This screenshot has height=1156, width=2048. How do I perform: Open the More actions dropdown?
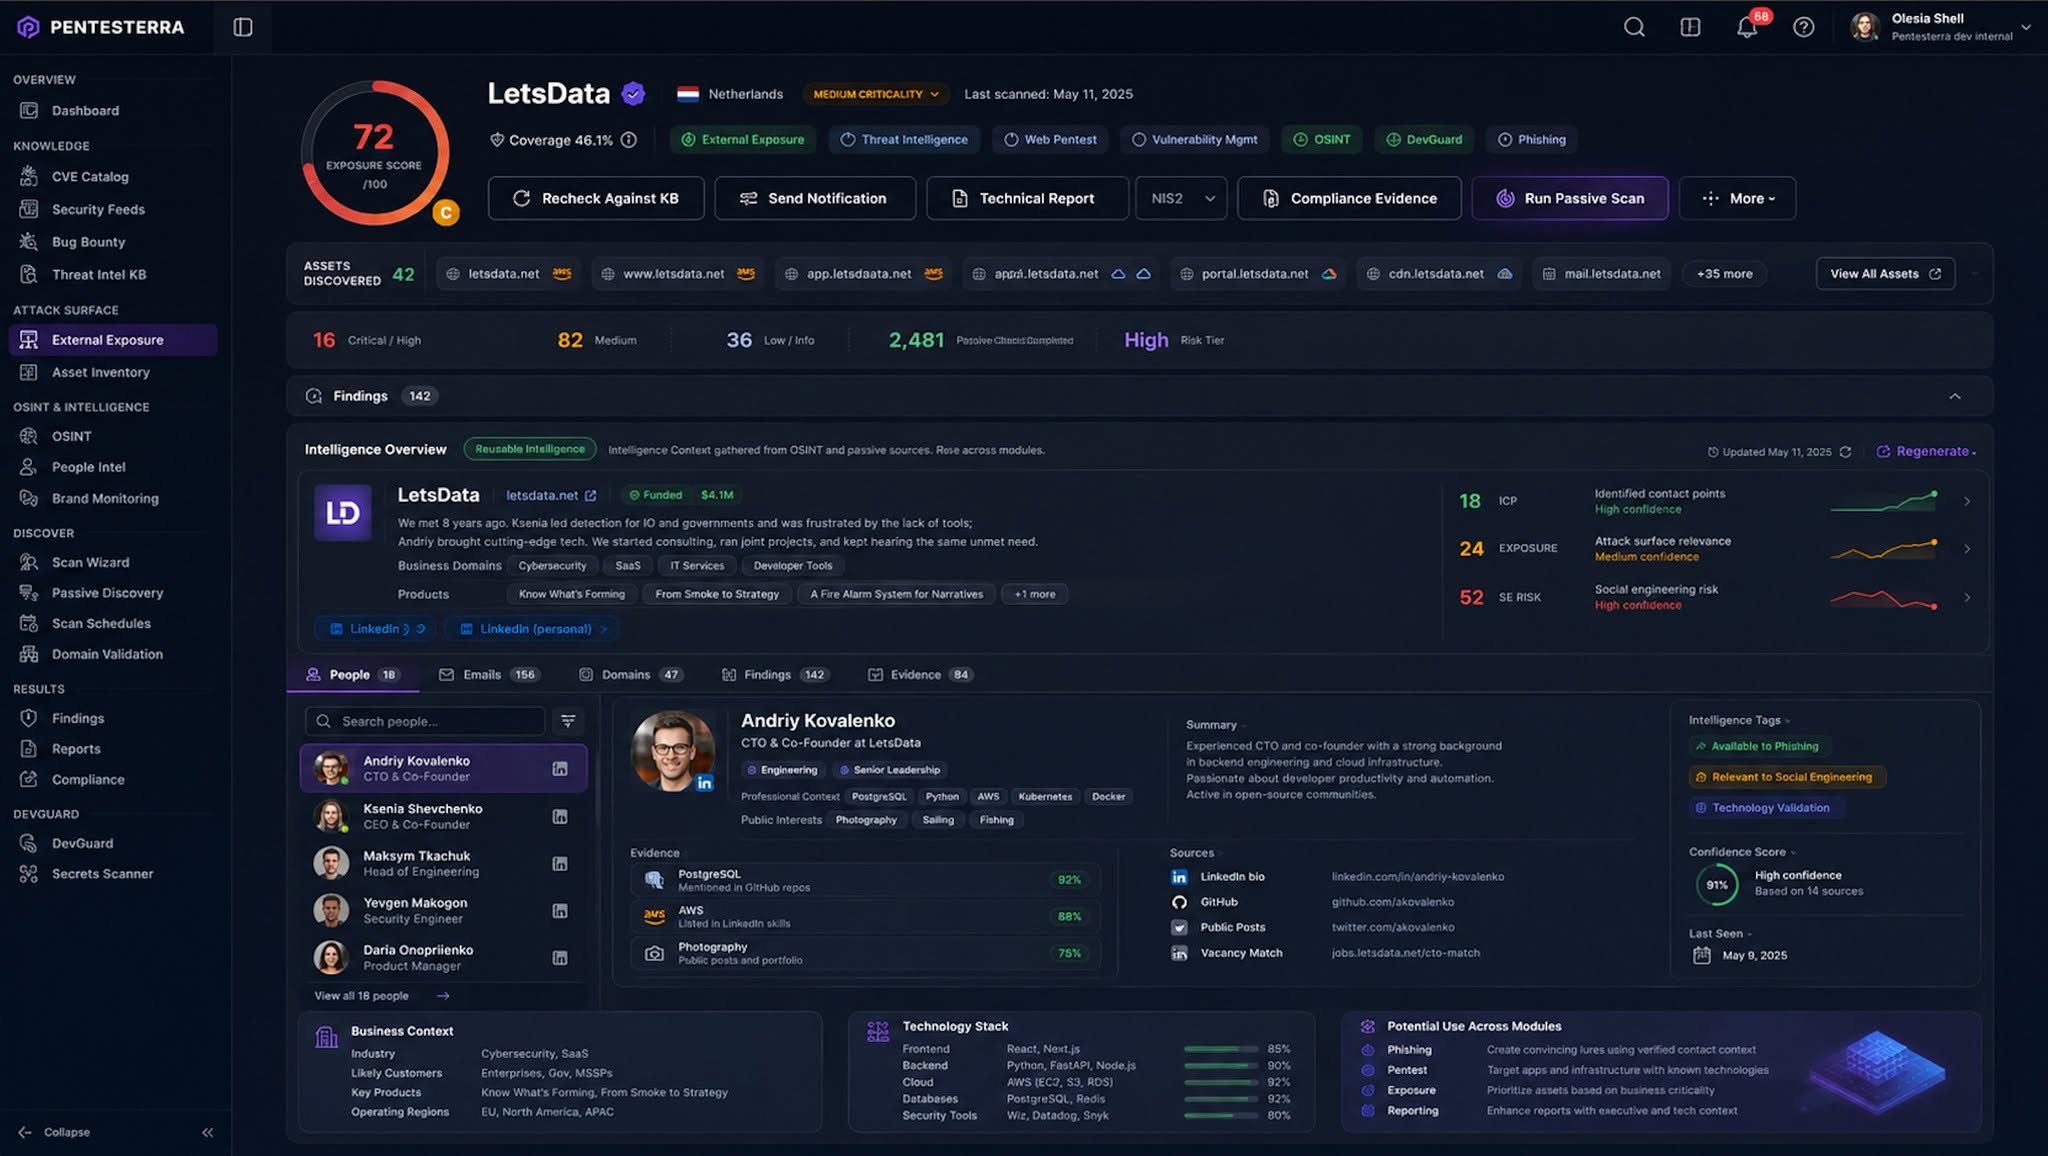[x=1737, y=198]
